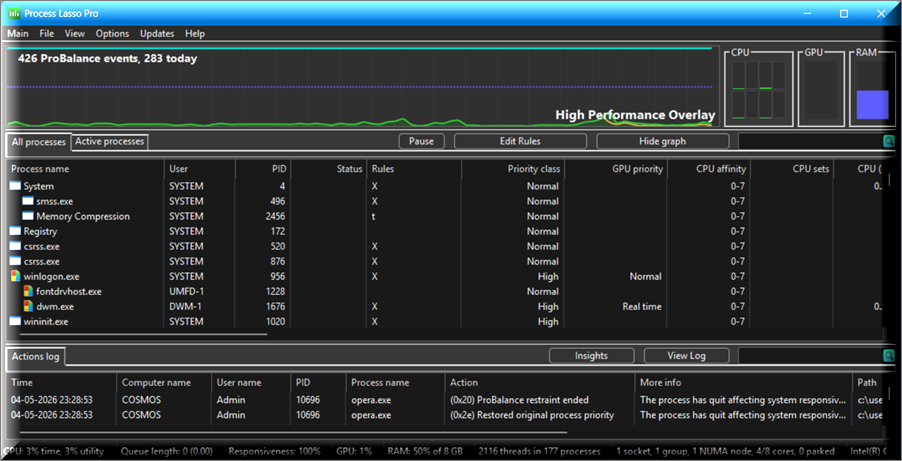The image size is (902, 461).
Task: Open the Main menu
Action: click(18, 33)
